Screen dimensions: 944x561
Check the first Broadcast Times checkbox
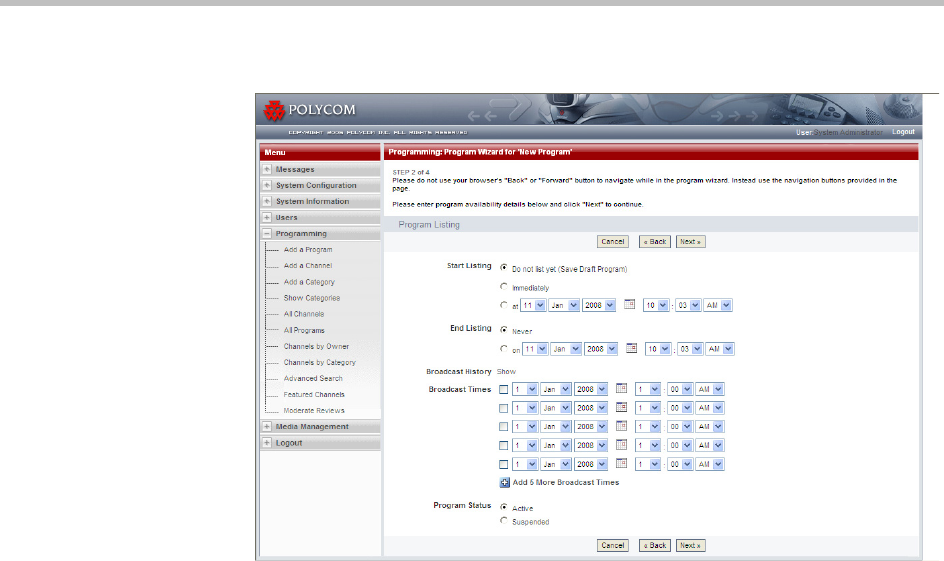504,389
